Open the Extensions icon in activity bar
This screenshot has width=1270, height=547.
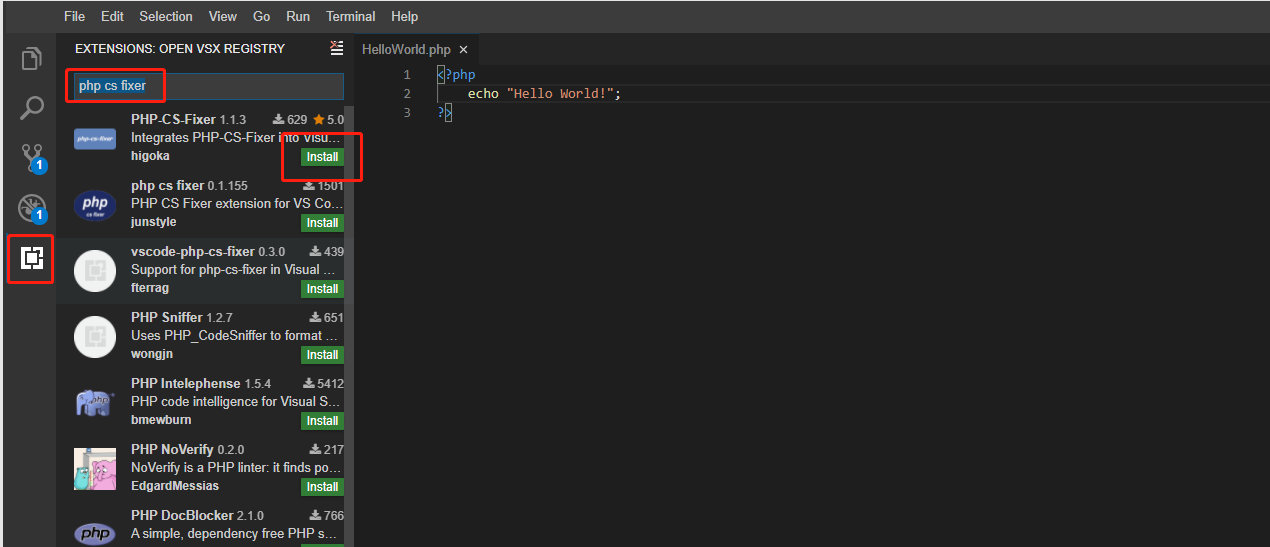32,259
